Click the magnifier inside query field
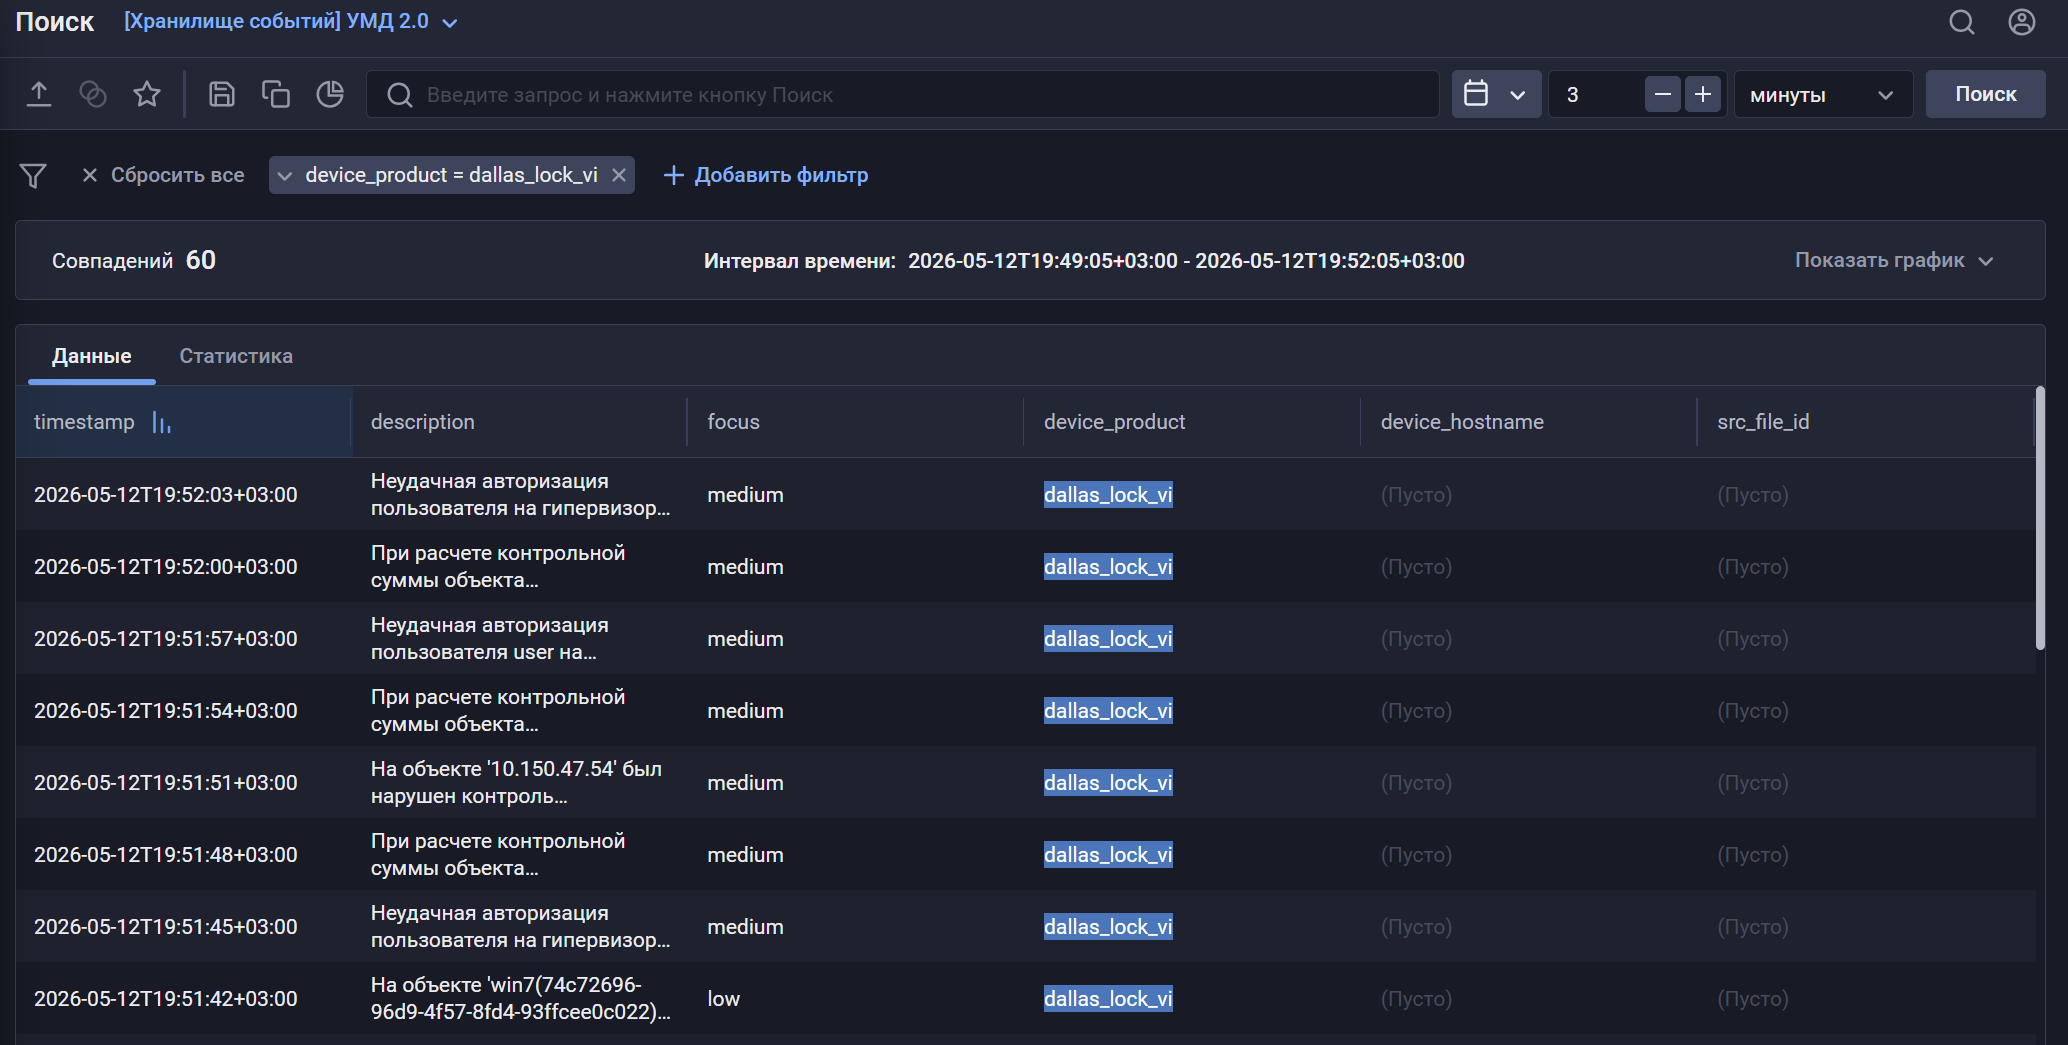2068x1045 pixels. tap(399, 95)
